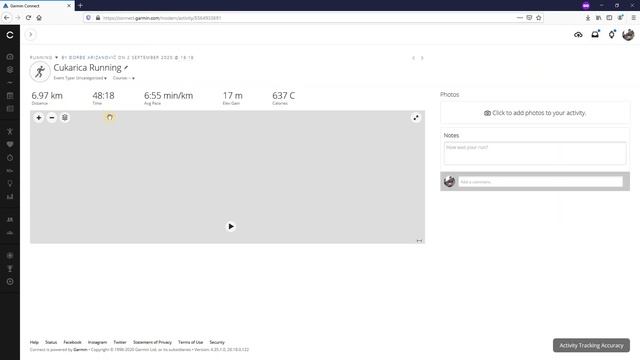640x360 pixels.
Task: Open the trophy icon in sidebar
Action: [10, 269]
